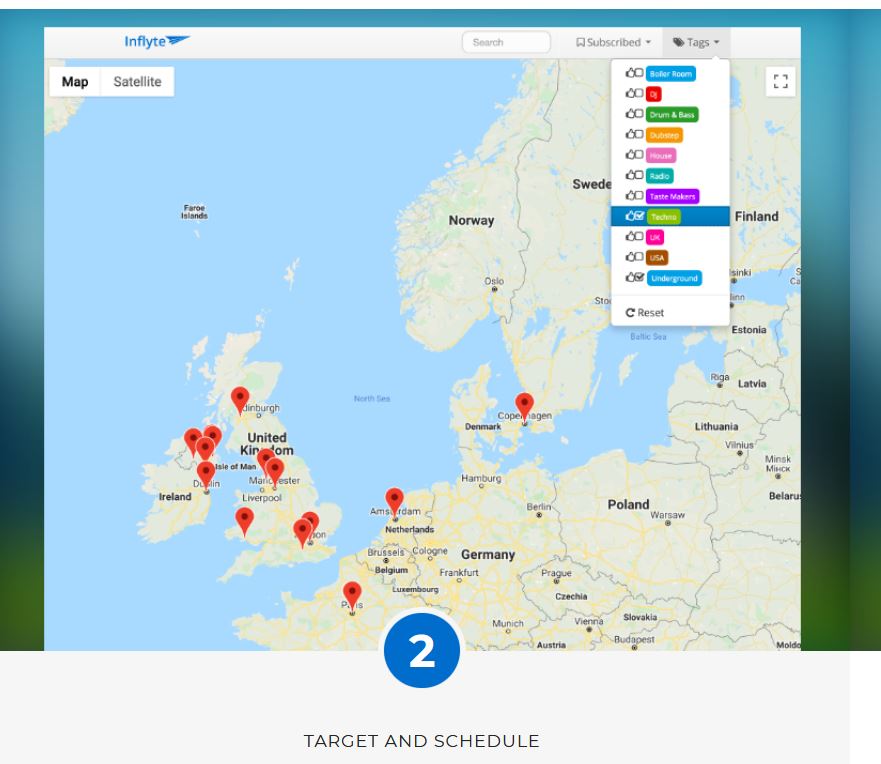Choose the Boiler Room tag label

coord(670,74)
